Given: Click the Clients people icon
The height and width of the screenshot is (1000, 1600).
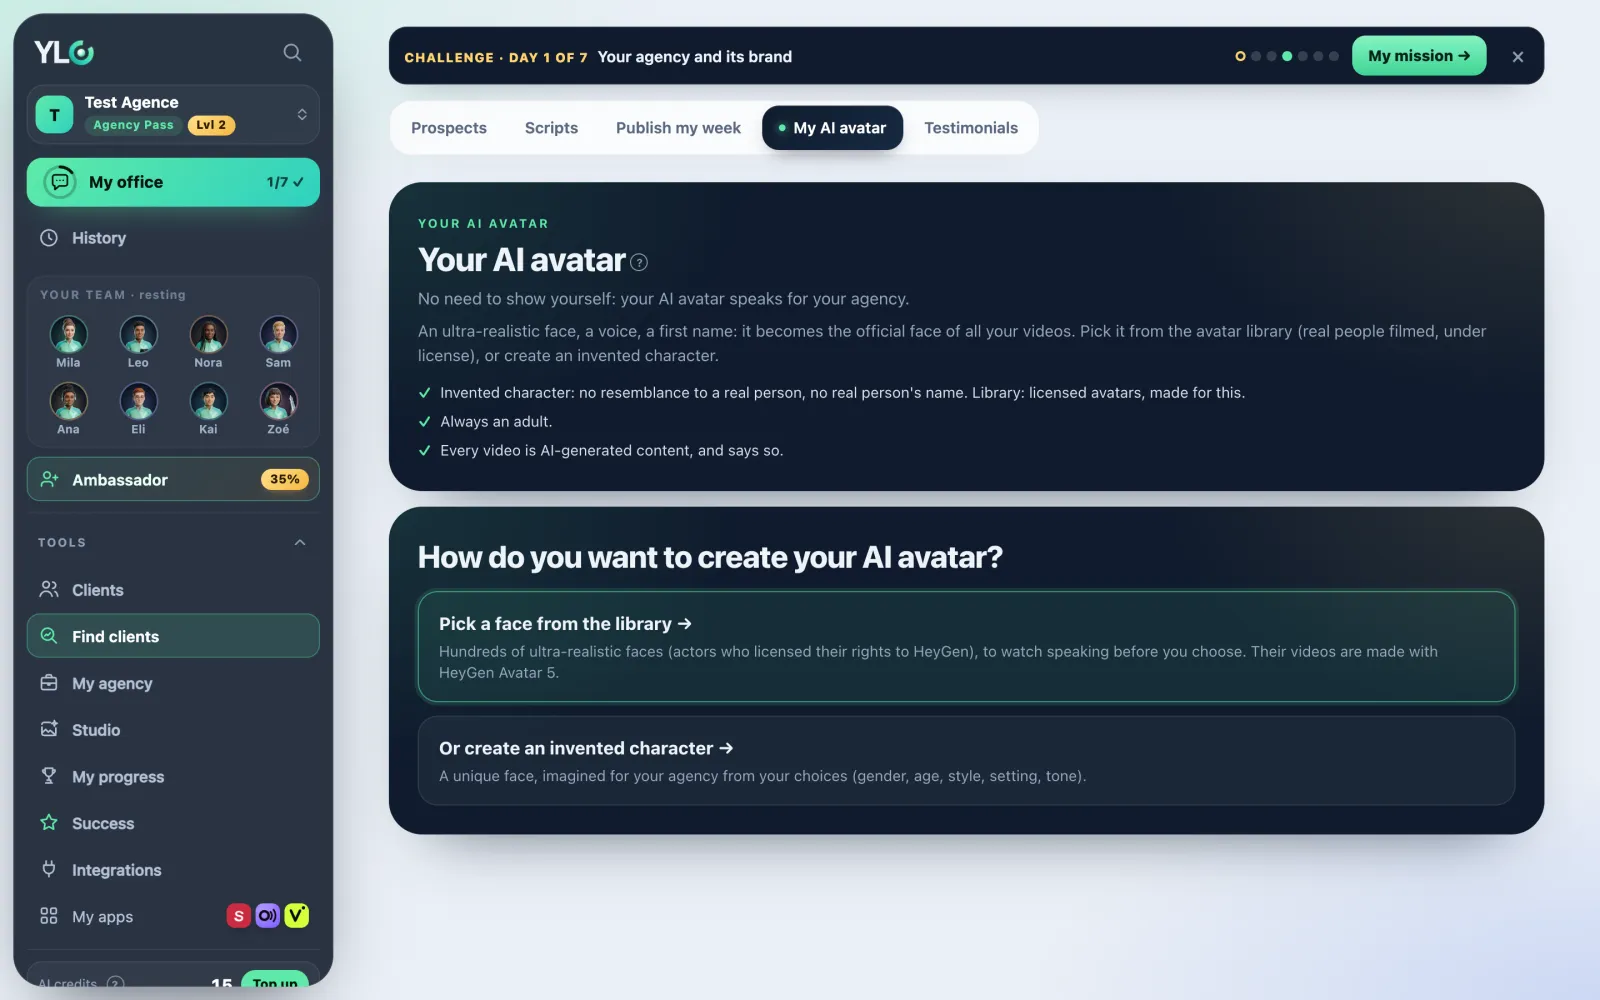Looking at the screenshot, I should pyautogui.click(x=48, y=589).
